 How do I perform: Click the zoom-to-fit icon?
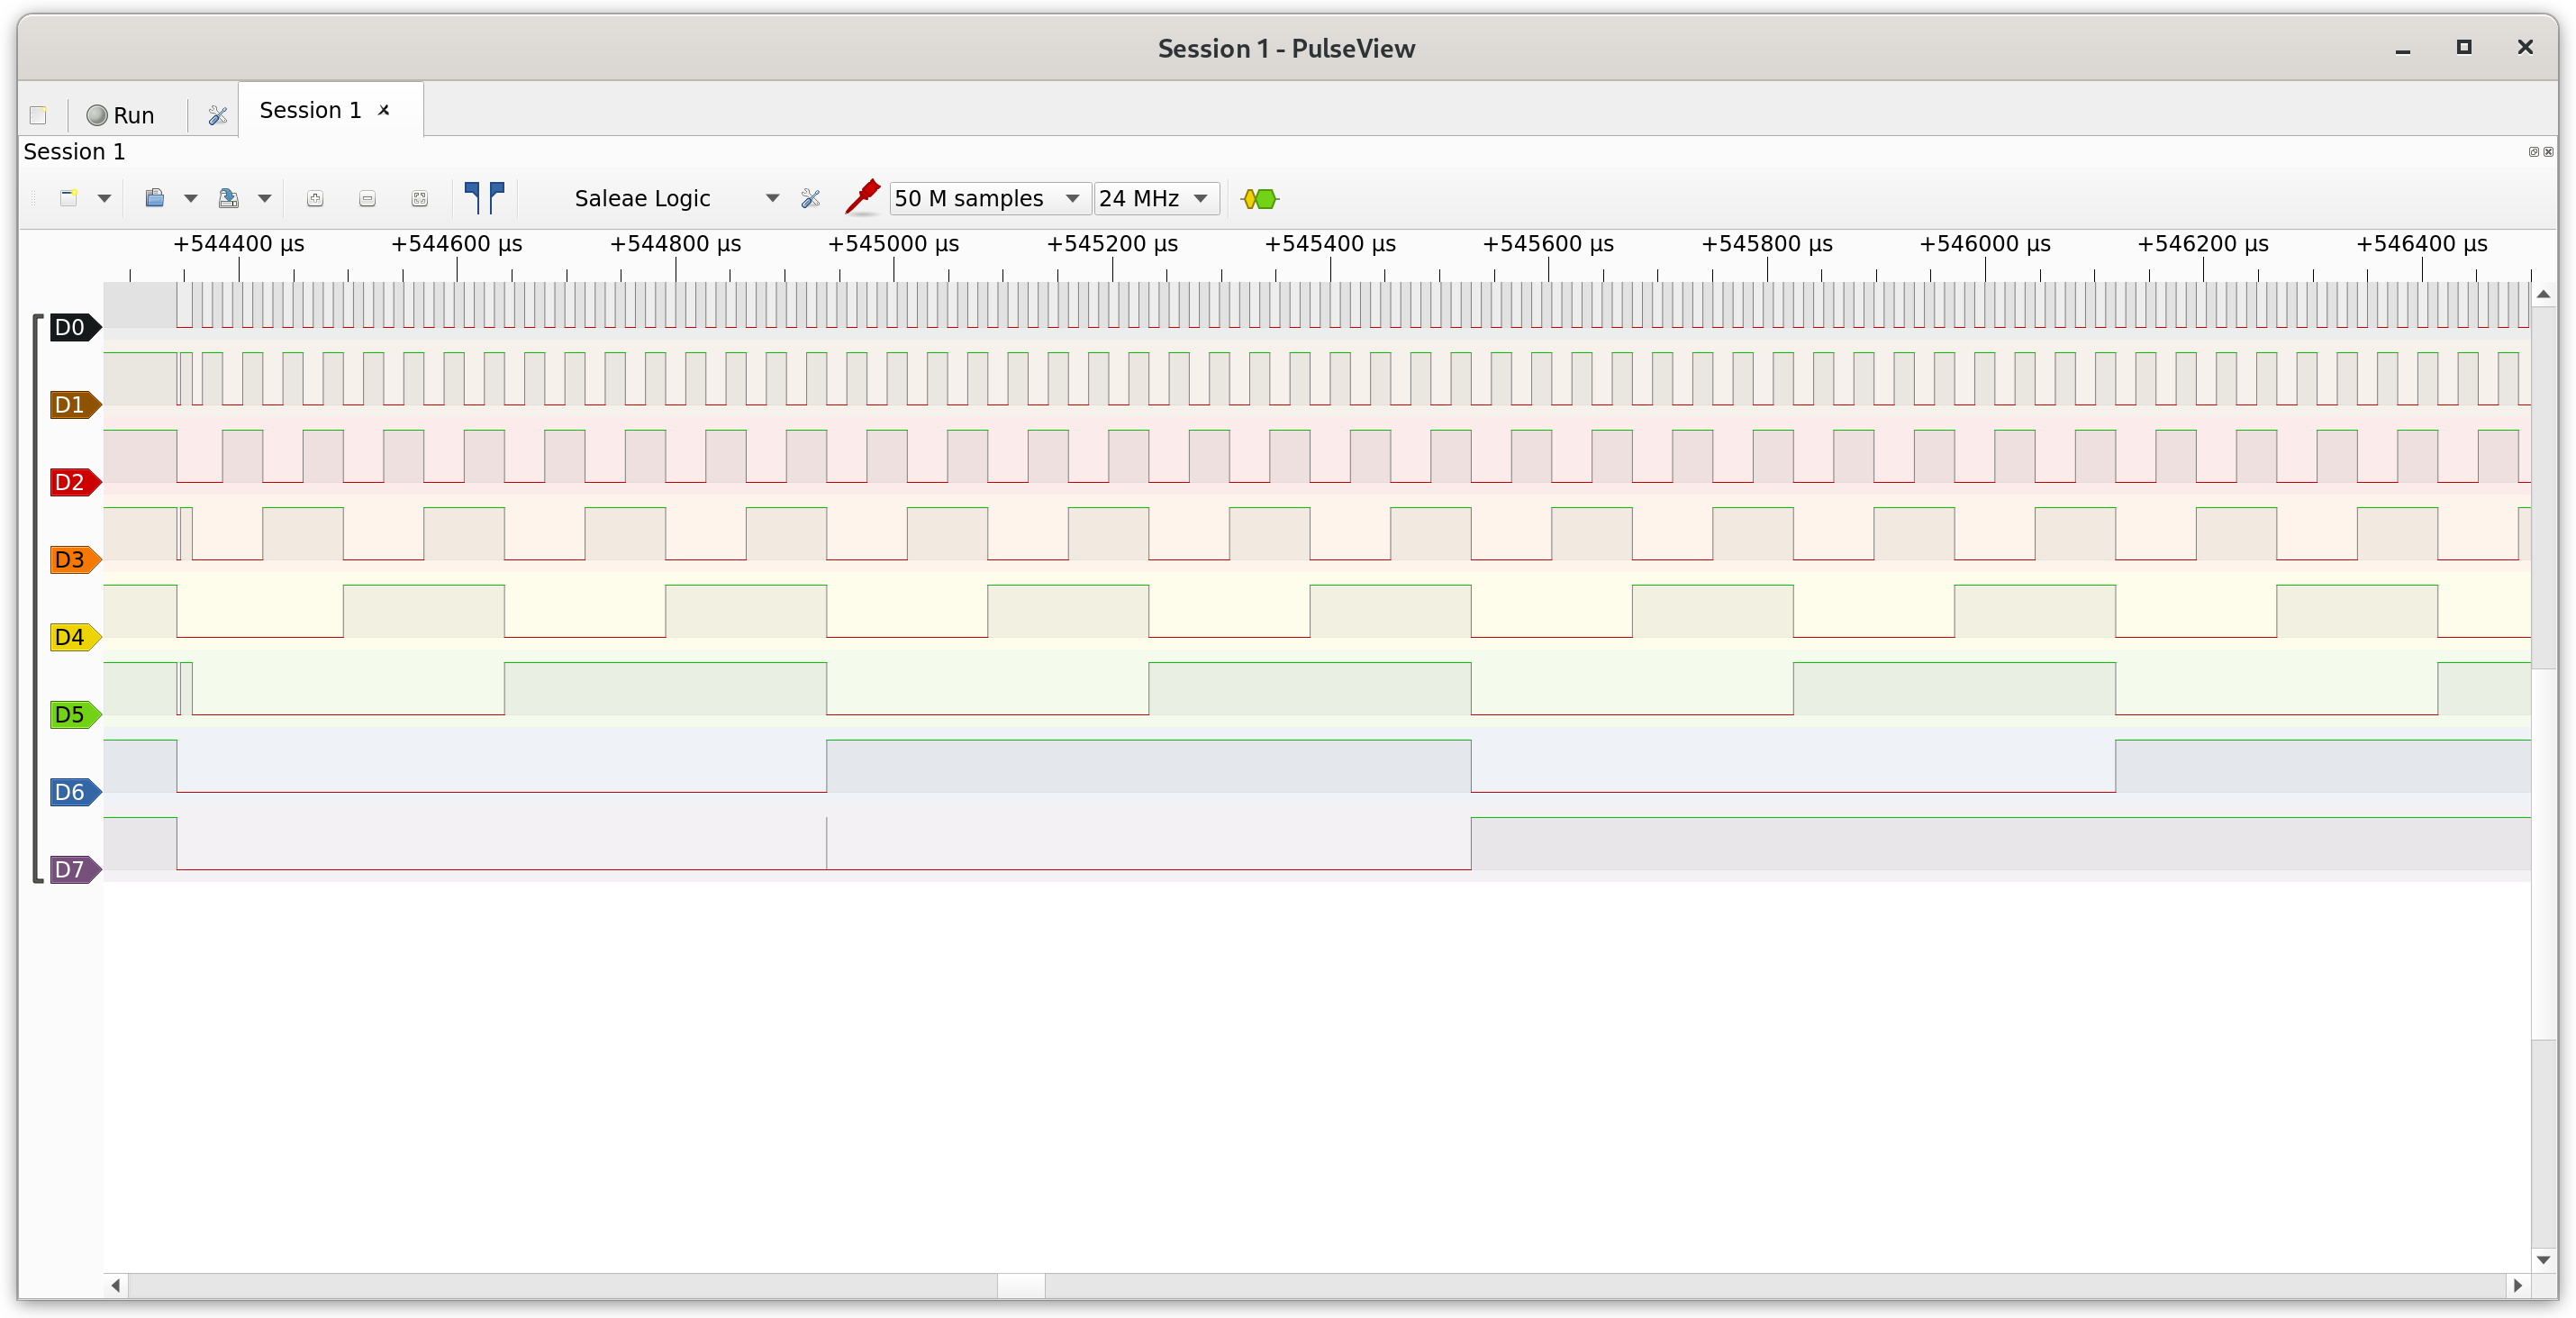click(x=420, y=199)
